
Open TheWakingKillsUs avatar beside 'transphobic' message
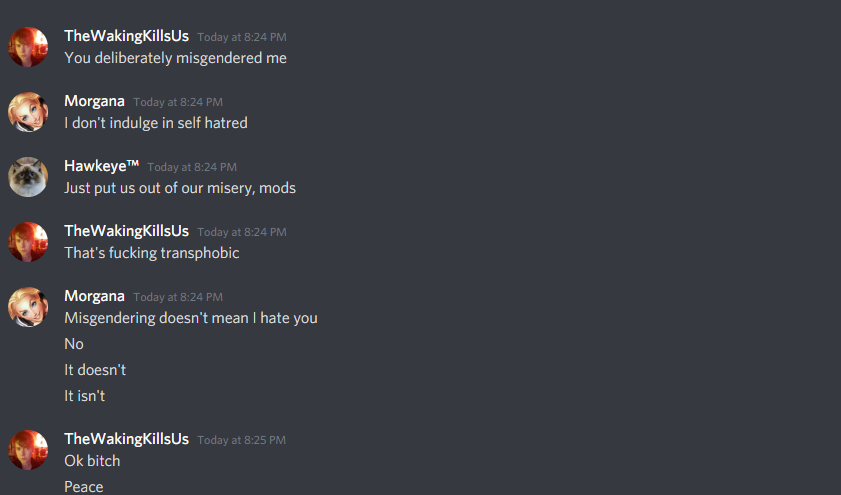[x=28, y=242]
